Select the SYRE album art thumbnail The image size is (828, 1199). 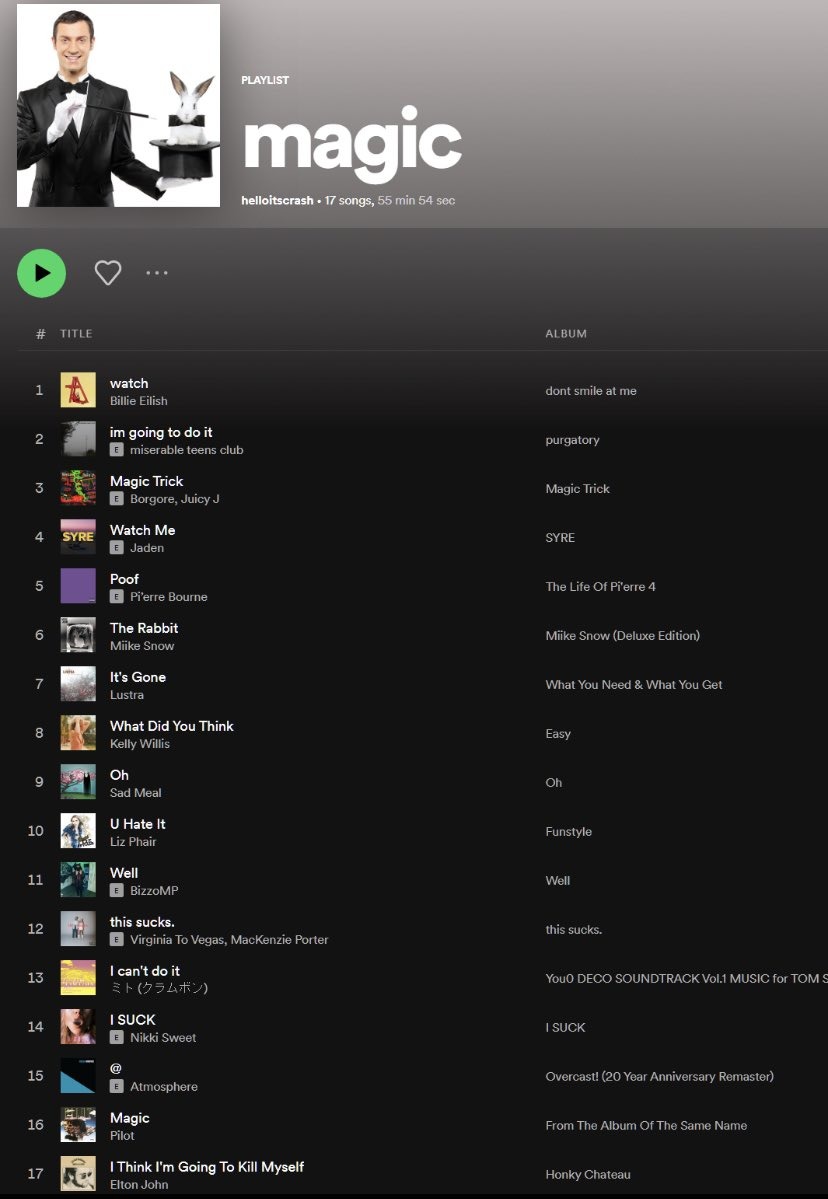78,537
